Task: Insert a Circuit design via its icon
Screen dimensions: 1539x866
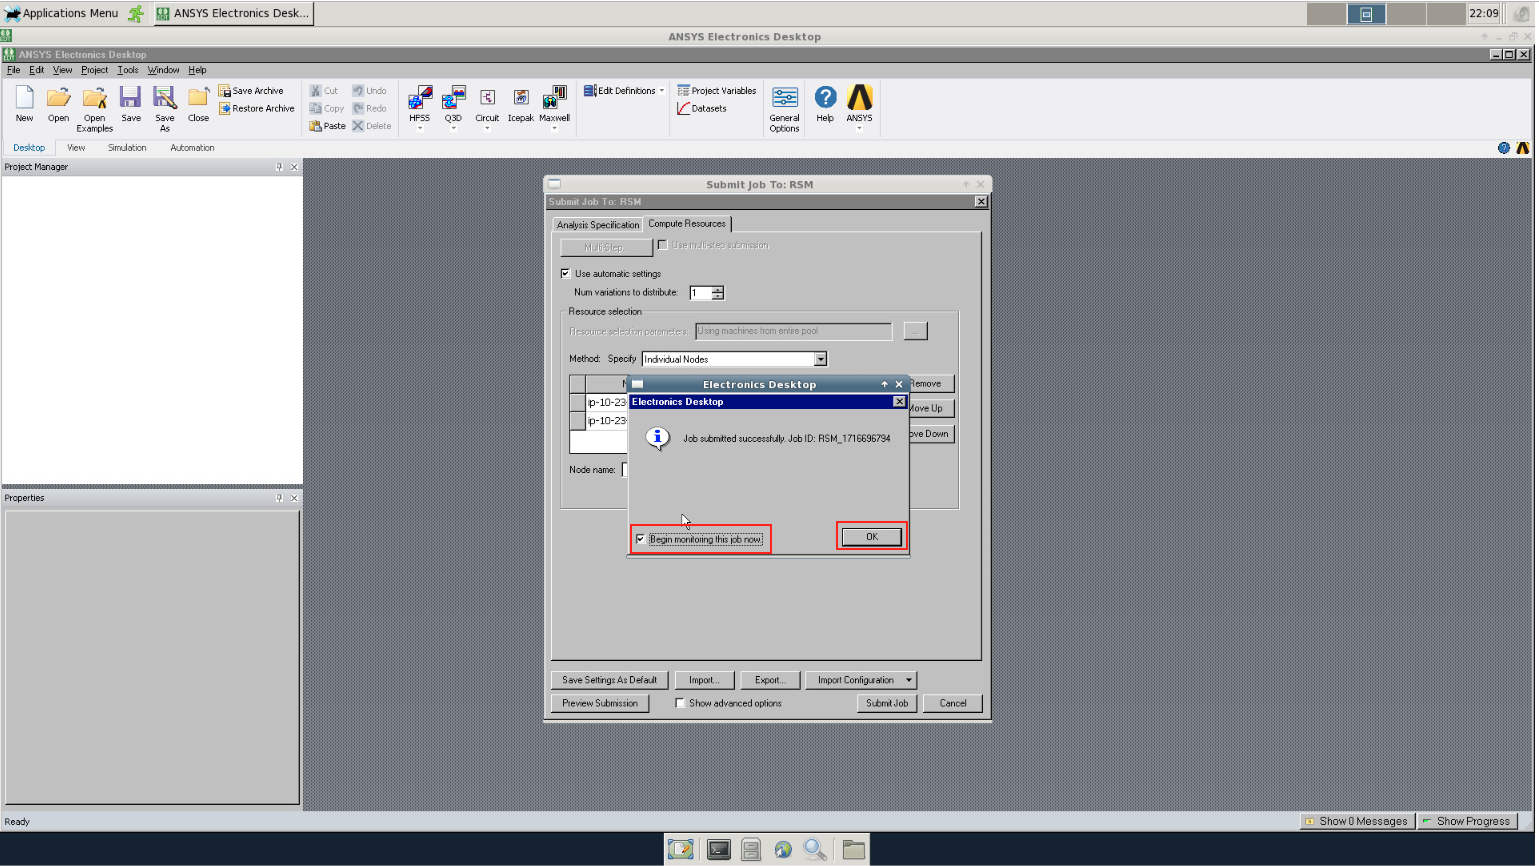Action: pos(487,98)
